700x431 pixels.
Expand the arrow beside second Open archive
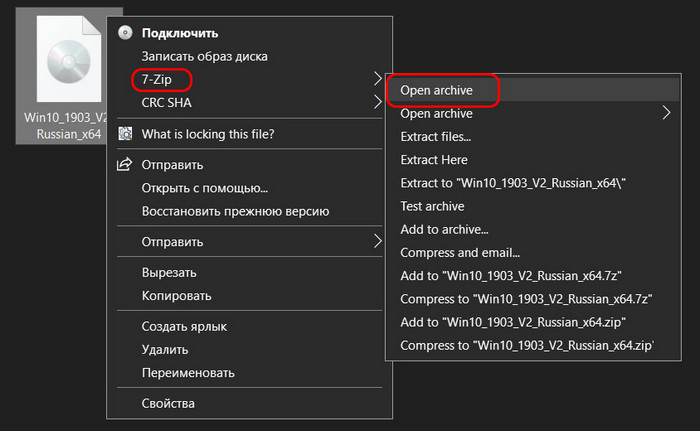click(x=666, y=113)
